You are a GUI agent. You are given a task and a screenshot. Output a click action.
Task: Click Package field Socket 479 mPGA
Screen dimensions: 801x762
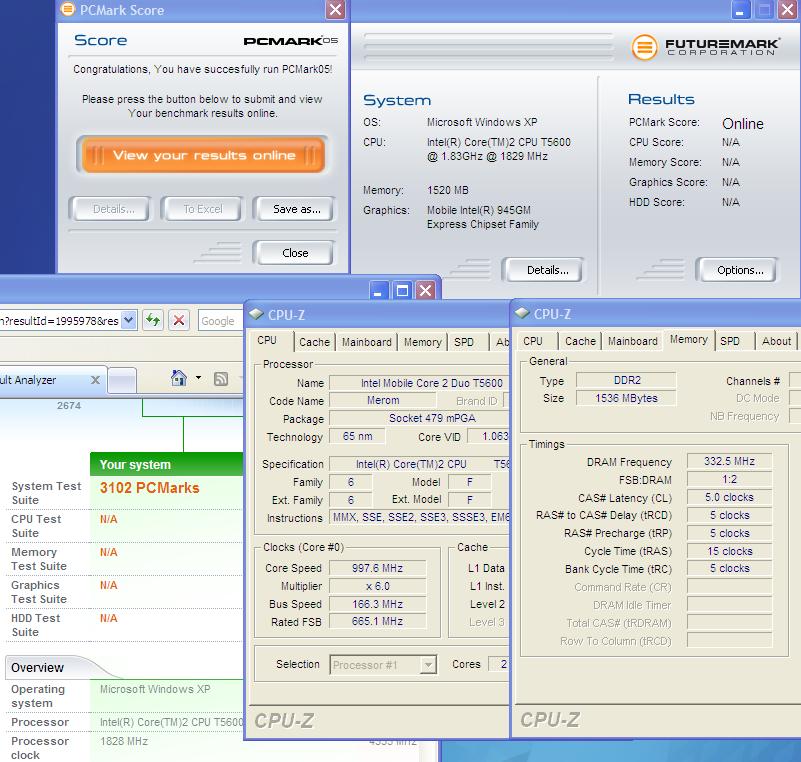click(x=419, y=418)
